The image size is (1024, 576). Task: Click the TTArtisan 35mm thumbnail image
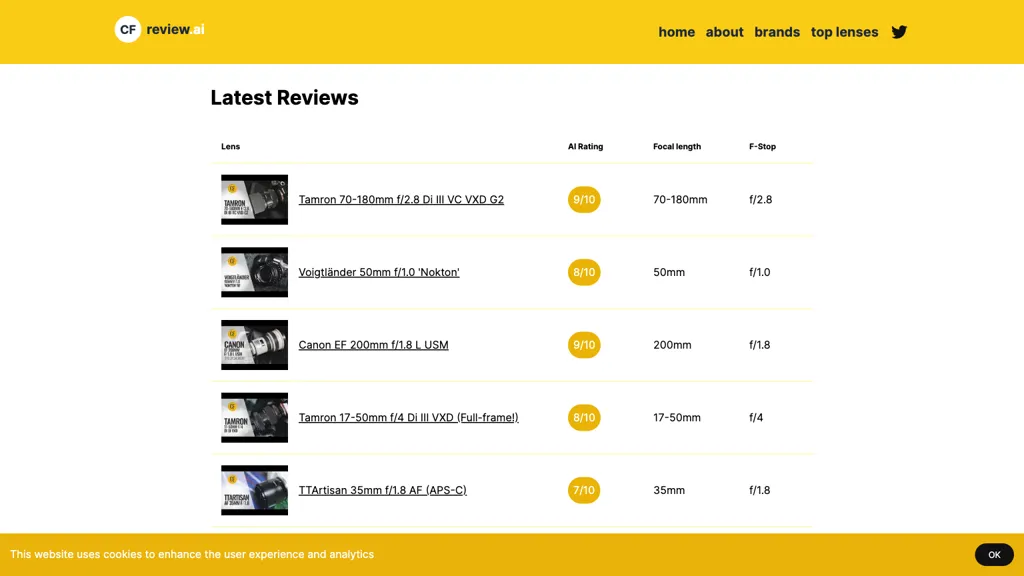(x=254, y=490)
